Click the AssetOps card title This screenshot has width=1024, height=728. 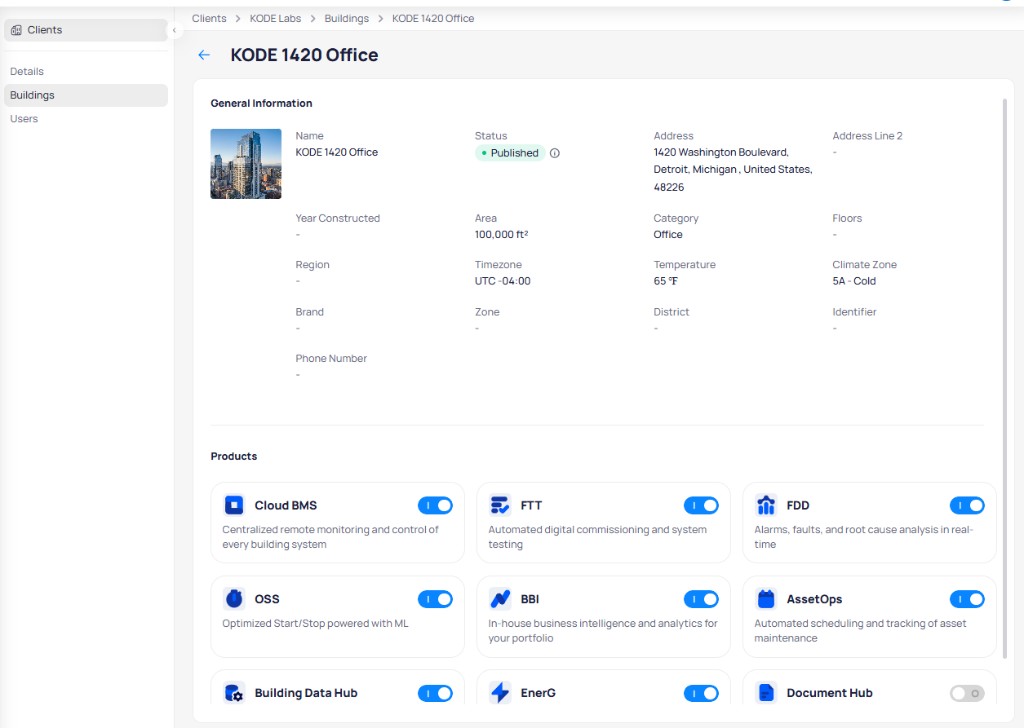pyautogui.click(x=814, y=599)
